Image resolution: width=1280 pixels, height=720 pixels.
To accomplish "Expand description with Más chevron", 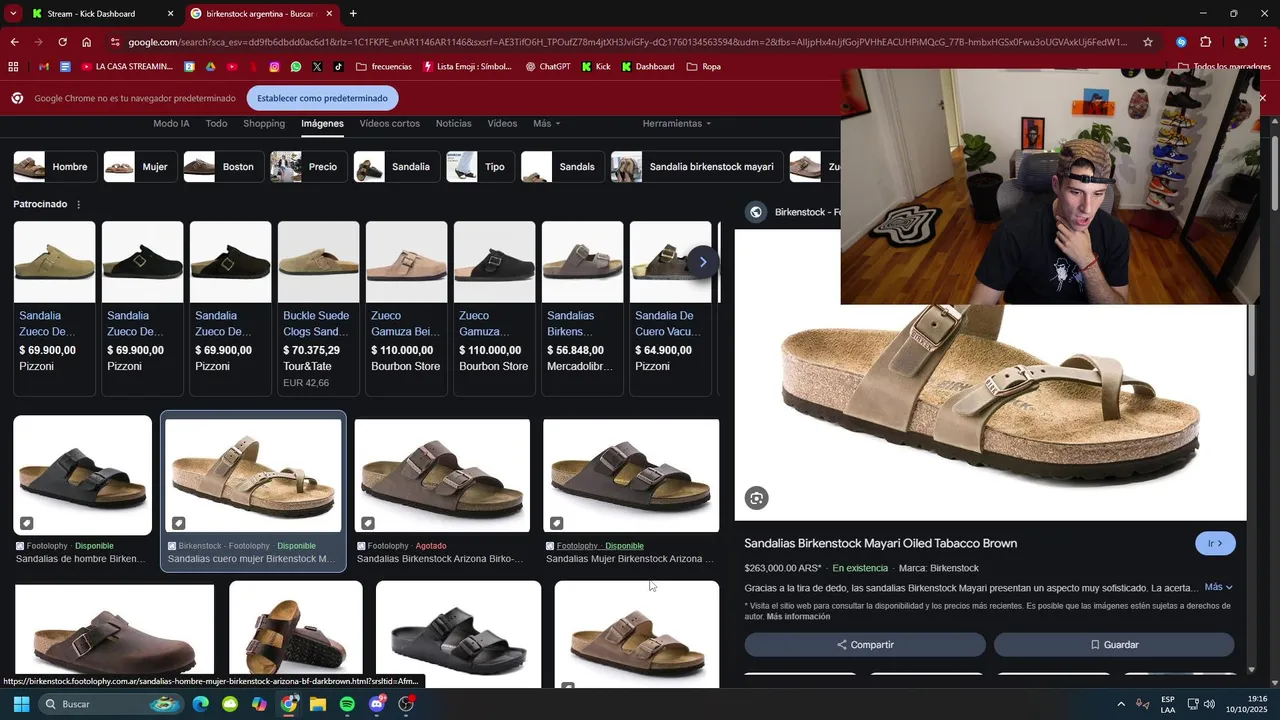I will pos(1219,587).
